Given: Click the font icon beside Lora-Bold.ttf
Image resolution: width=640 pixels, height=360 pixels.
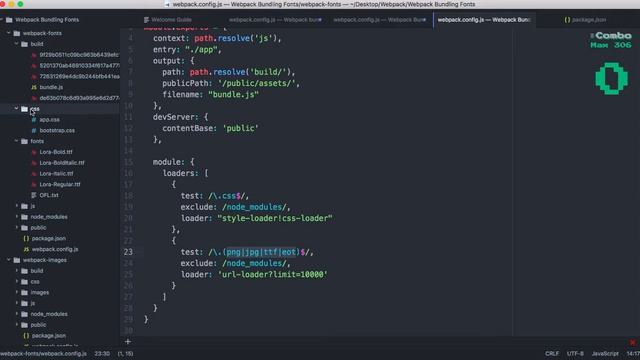Looking at the screenshot, I should pos(34,152).
